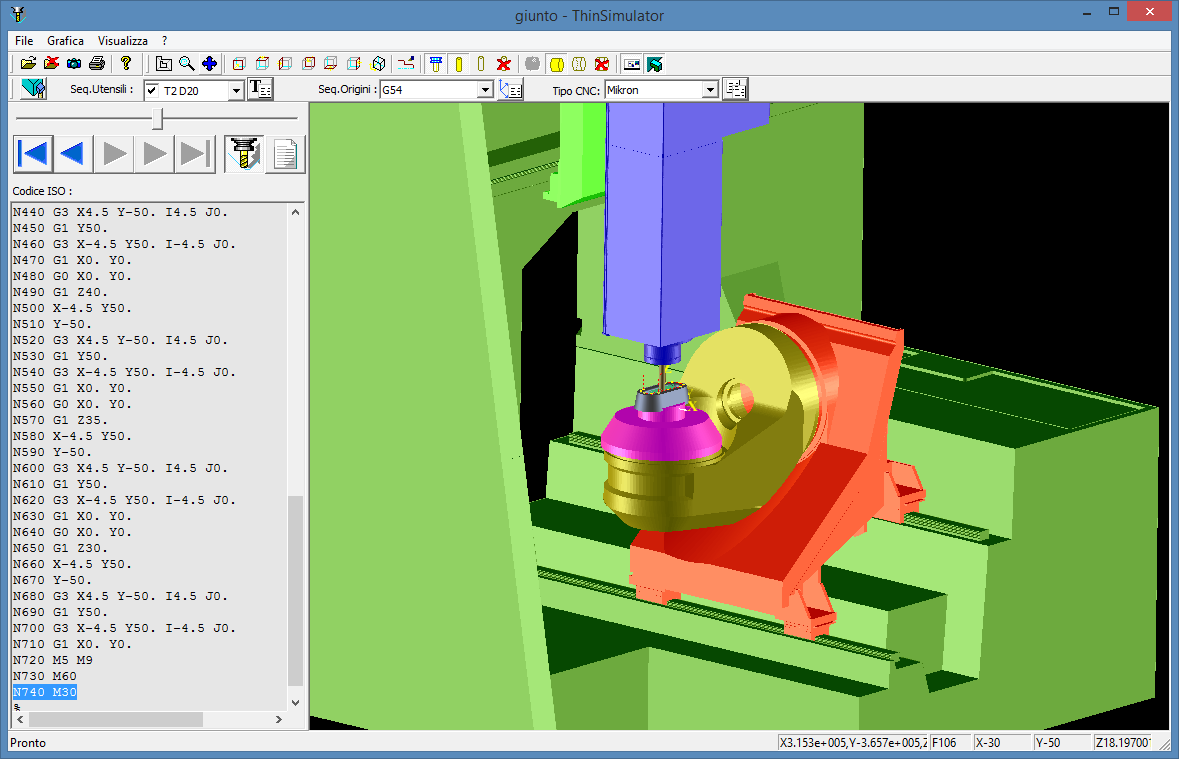1179x759 pixels.
Task: Select code line N650 G1 Z30.
Action: (x=60, y=548)
